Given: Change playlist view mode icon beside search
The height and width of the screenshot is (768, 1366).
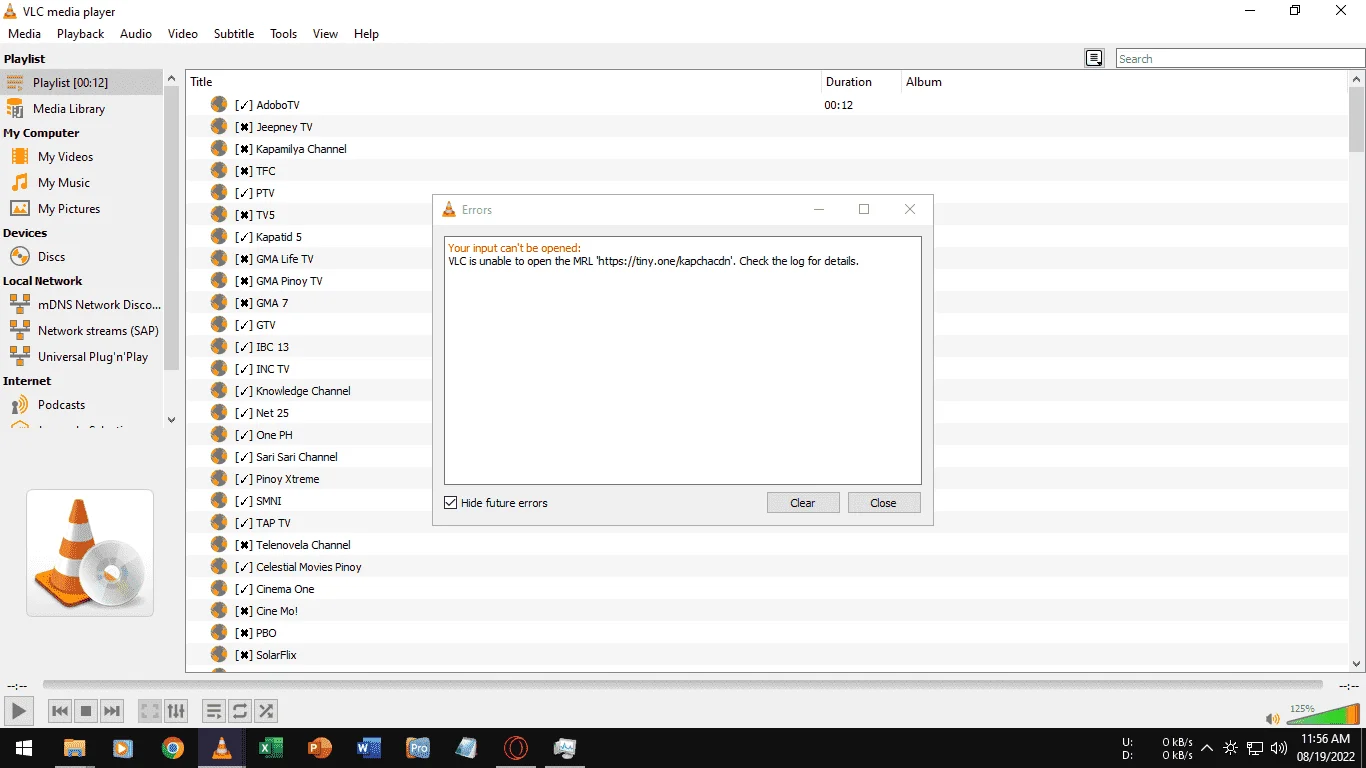Looking at the screenshot, I should pos(1094,58).
